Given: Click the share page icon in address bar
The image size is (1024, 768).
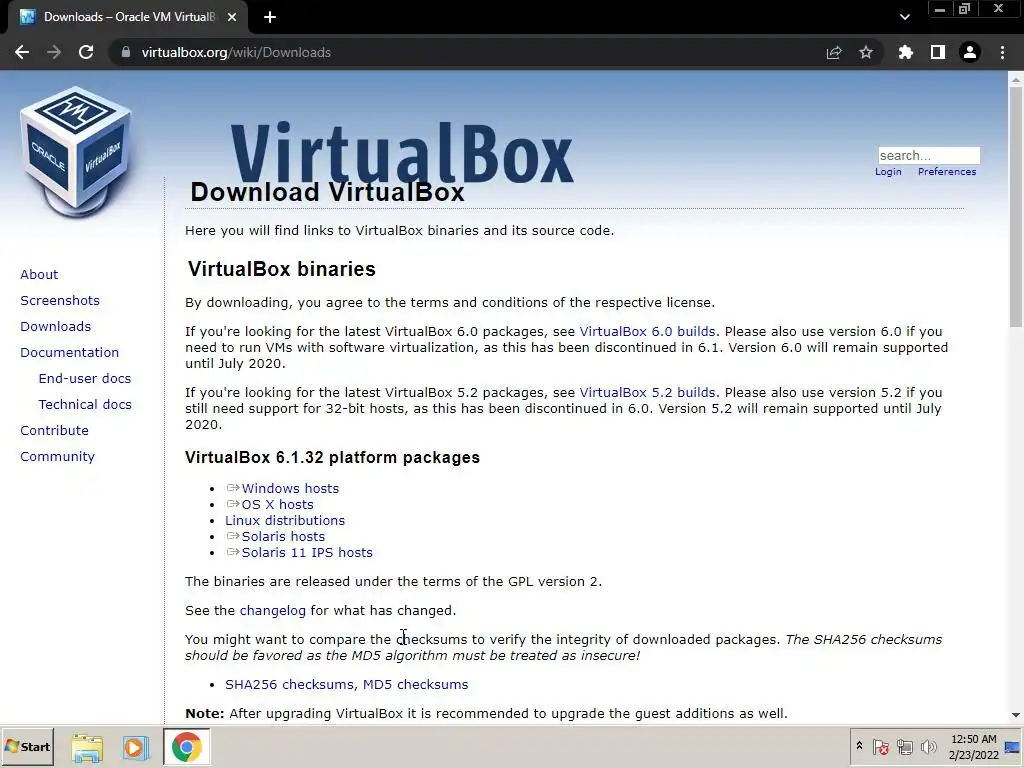Looking at the screenshot, I should (834, 52).
